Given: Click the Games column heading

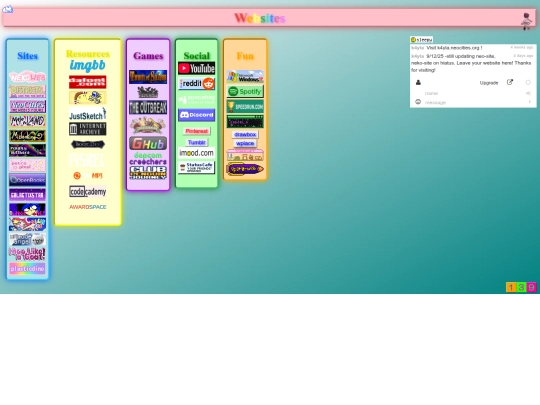Looking at the screenshot, I should coord(148,56).
